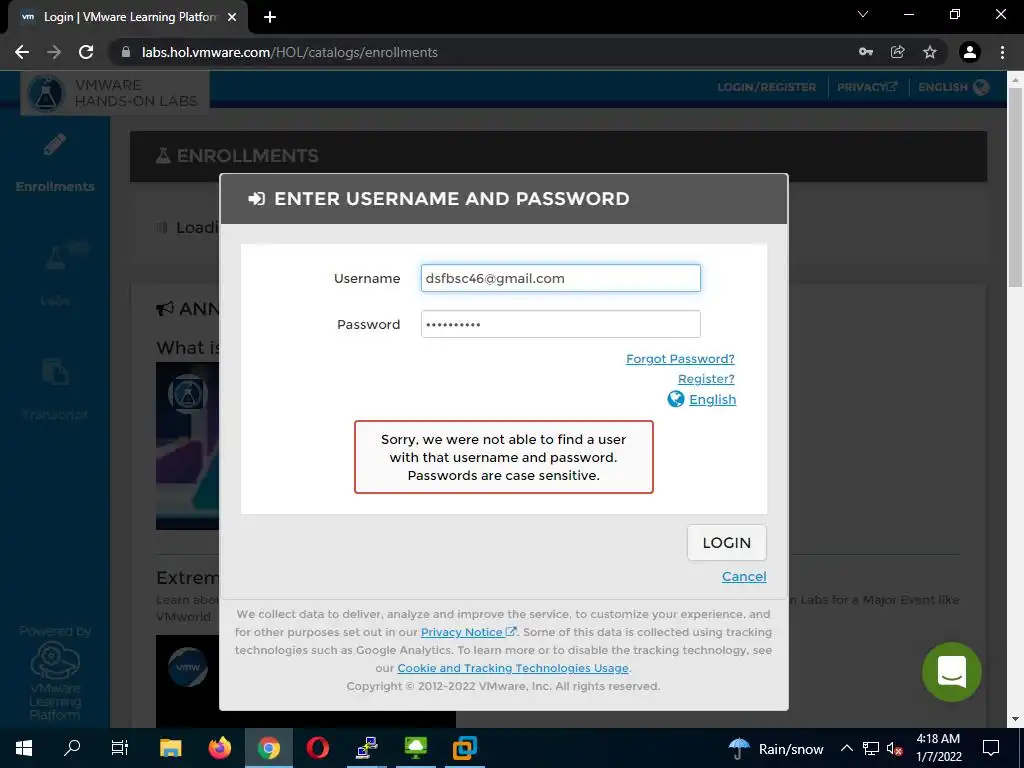The height and width of the screenshot is (768, 1024).
Task: Open Cookie and Tracking Technologies Usage link
Action: [513, 668]
